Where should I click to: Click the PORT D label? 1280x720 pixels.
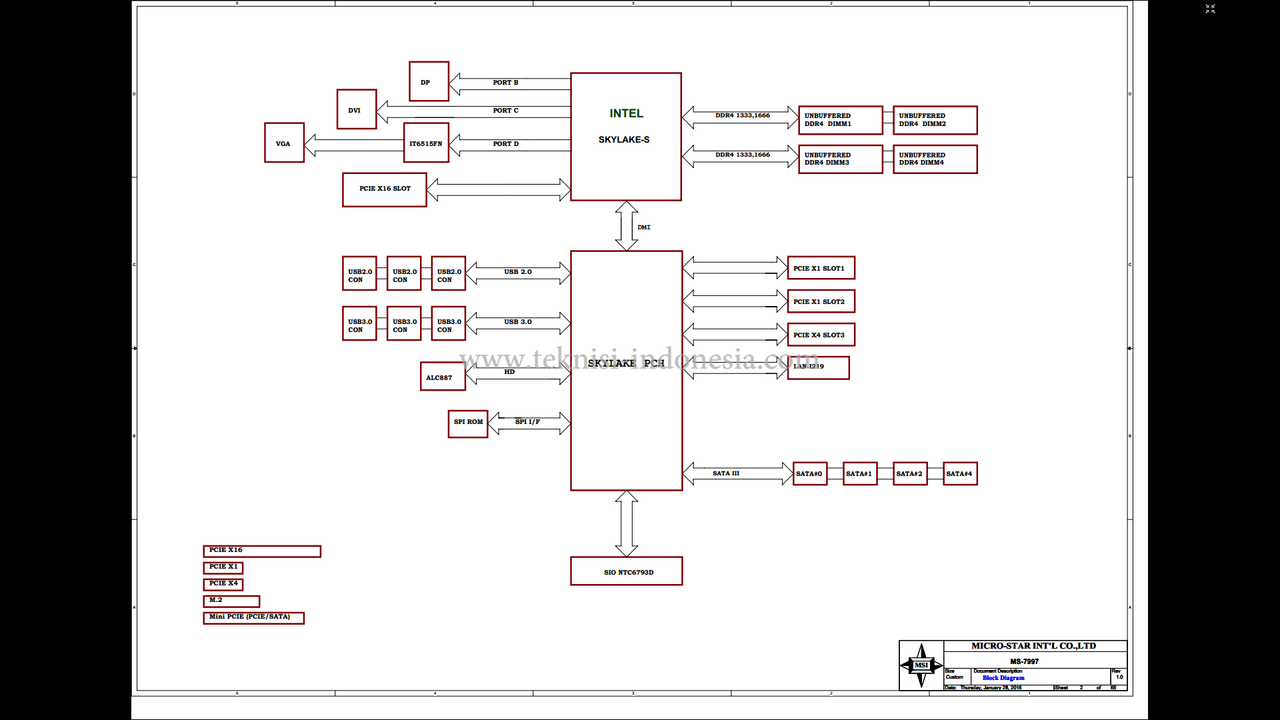506,144
